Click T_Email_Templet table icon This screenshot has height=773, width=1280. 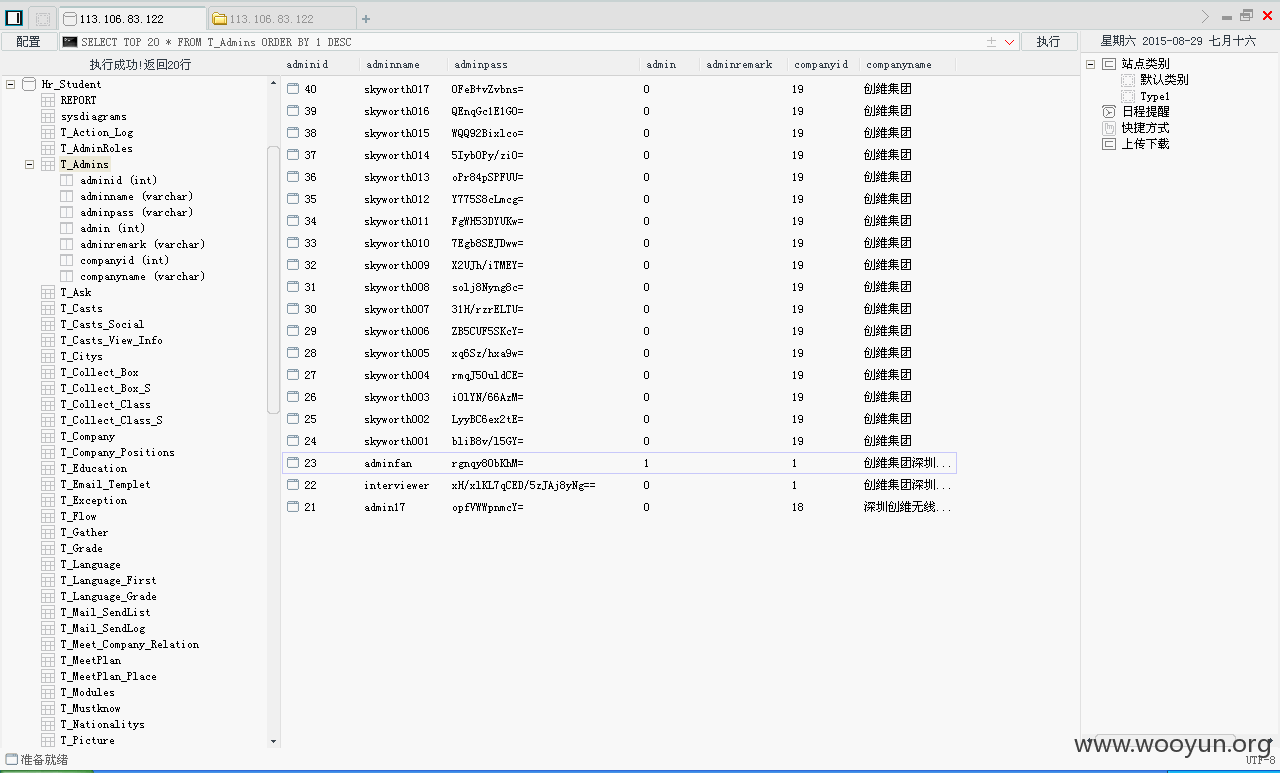point(48,484)
